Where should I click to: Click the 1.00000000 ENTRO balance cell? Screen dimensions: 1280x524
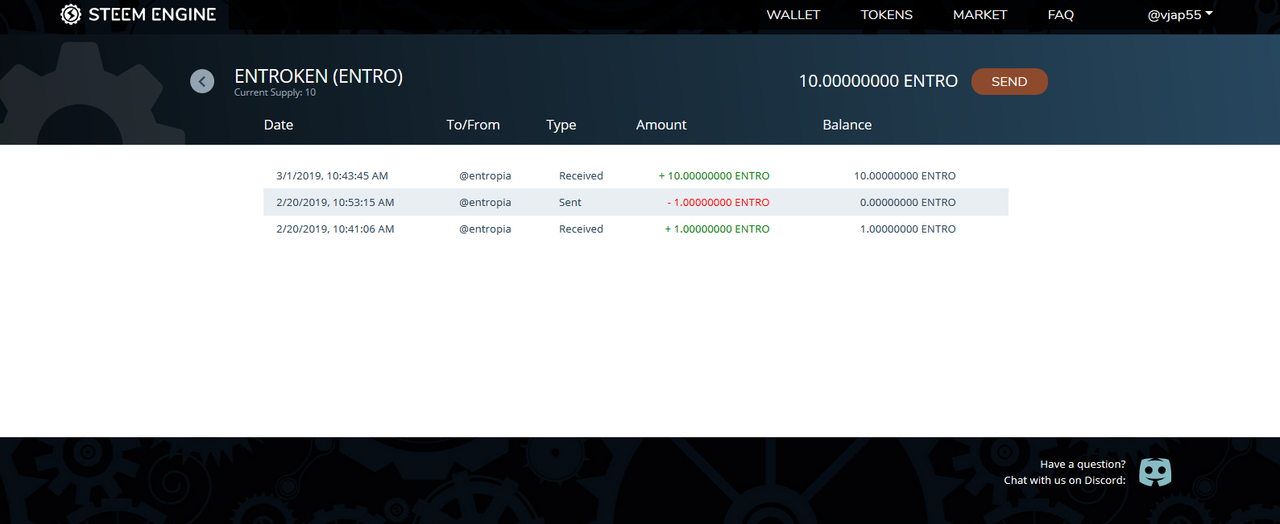pos(908,229)
